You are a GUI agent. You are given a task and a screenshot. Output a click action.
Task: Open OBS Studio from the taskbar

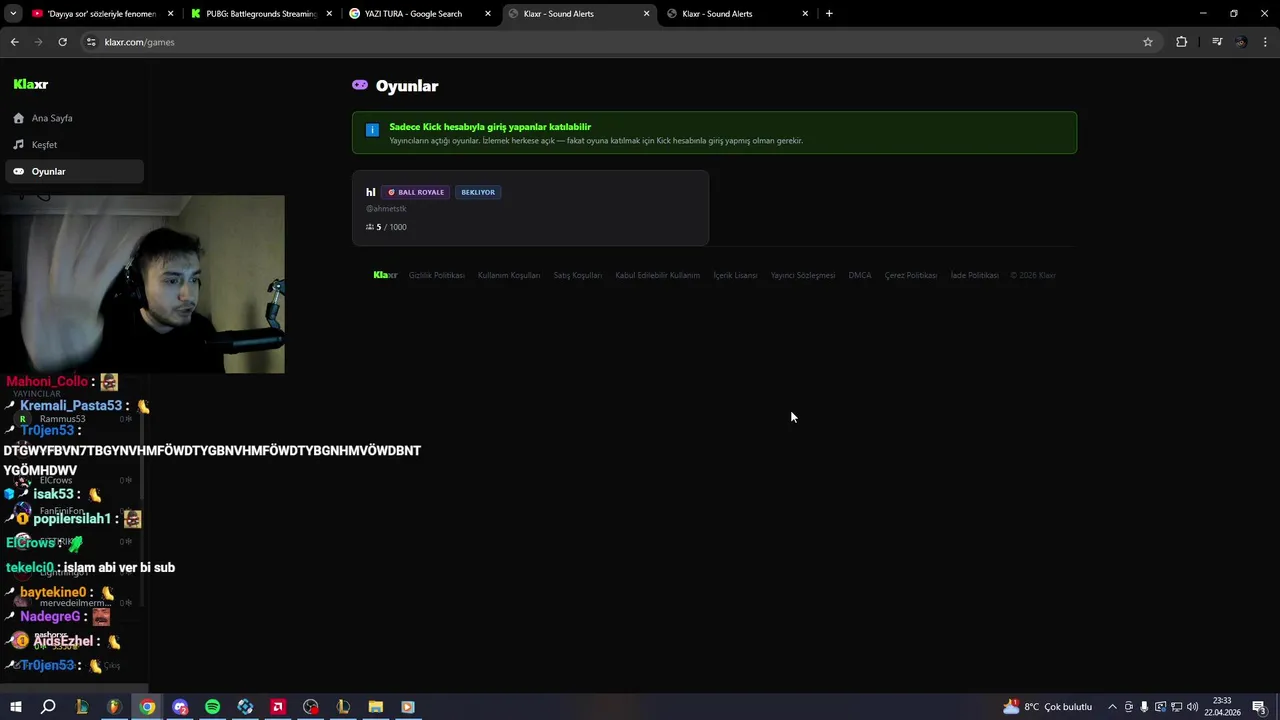(x=311, y=707)
